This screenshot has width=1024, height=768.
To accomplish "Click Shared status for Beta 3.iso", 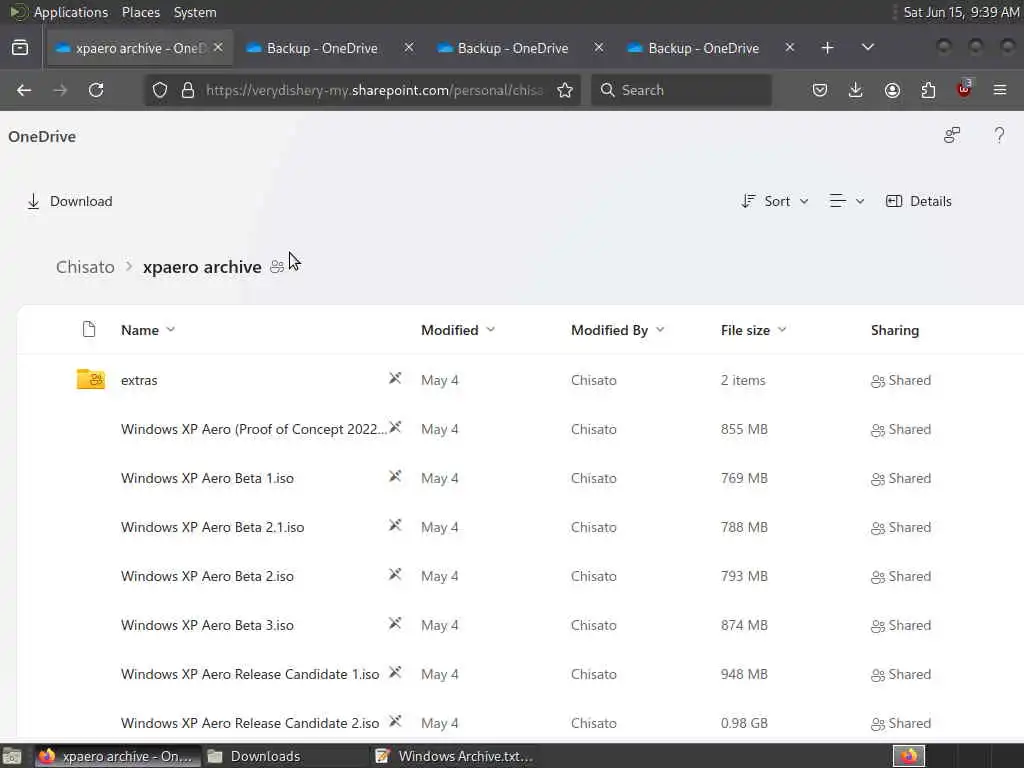I will point(901,625).
